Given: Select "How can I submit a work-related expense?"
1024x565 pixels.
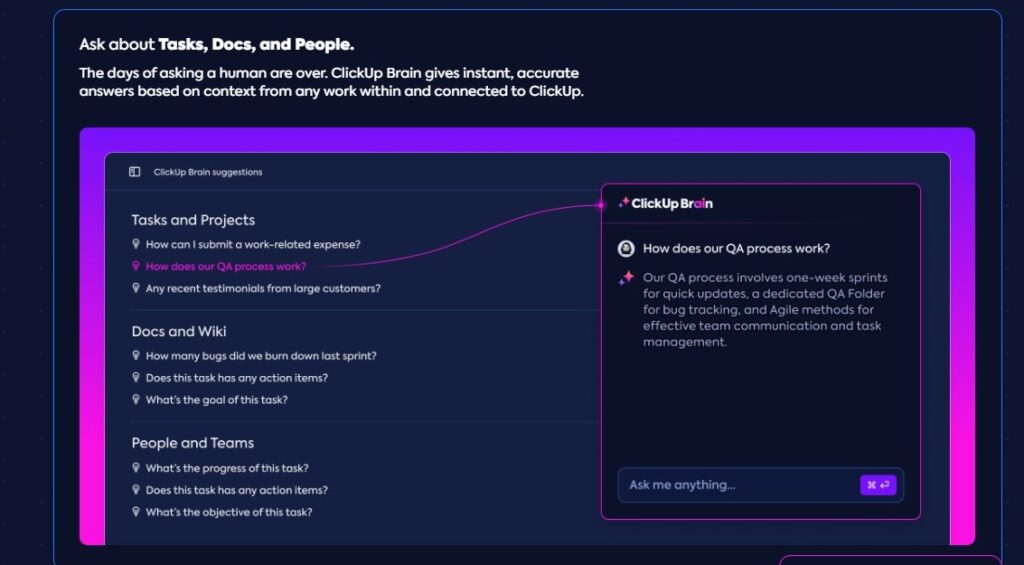Looking at the screenshot, I should pos(253,244).
